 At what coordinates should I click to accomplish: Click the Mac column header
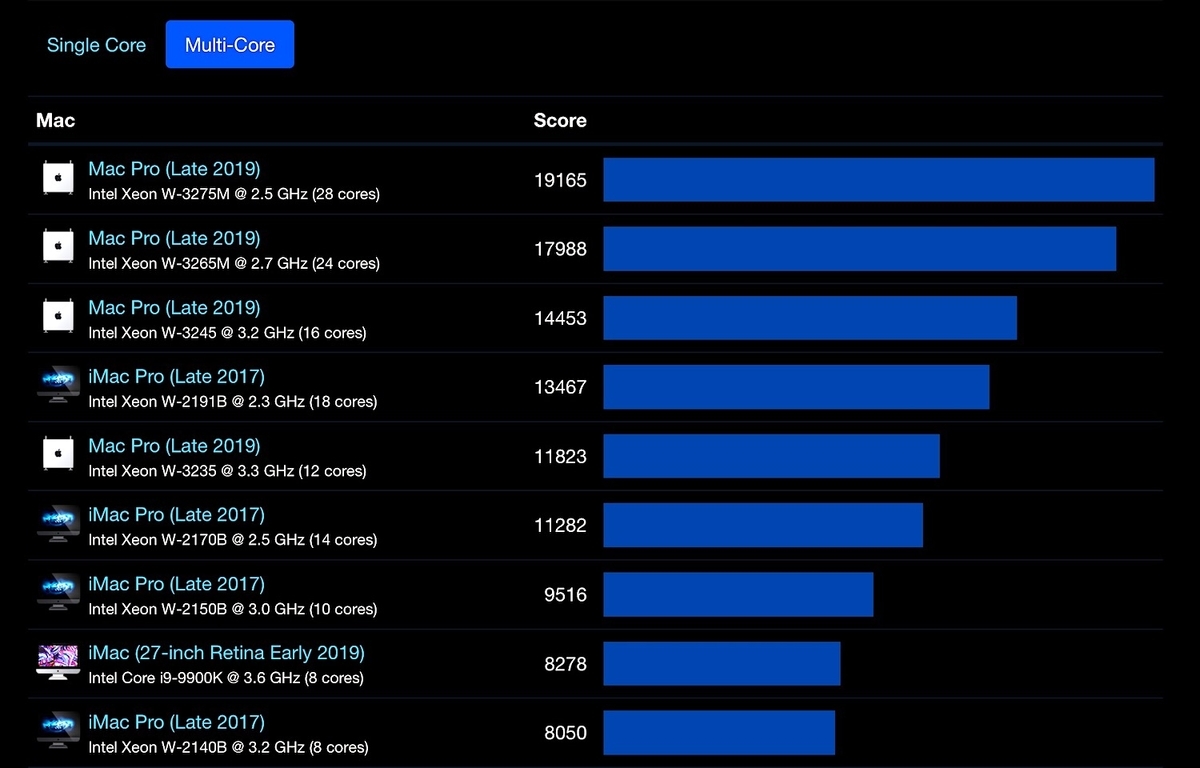(56, 121)
